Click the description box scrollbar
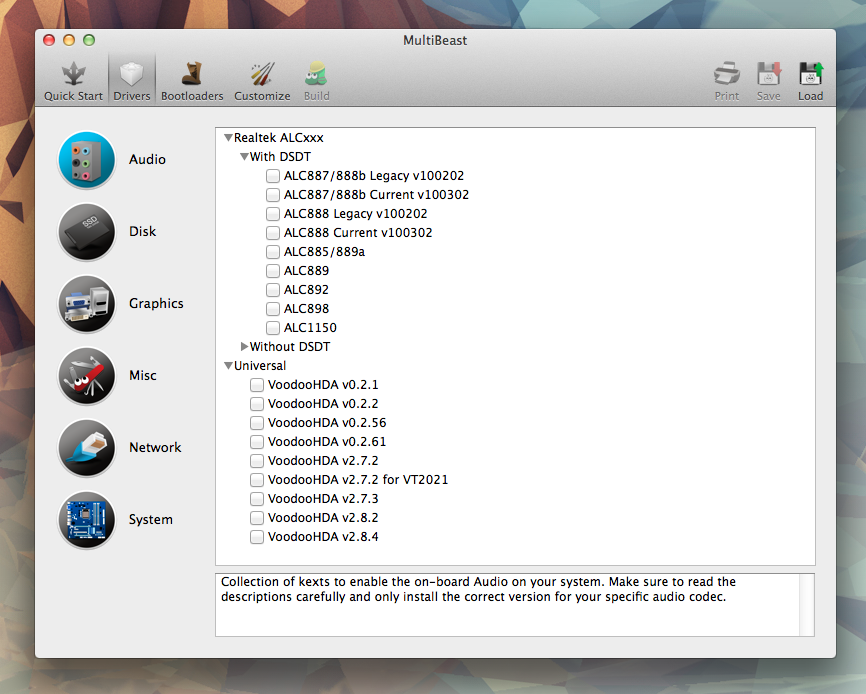The image size is (866, 694). [806, 605]
